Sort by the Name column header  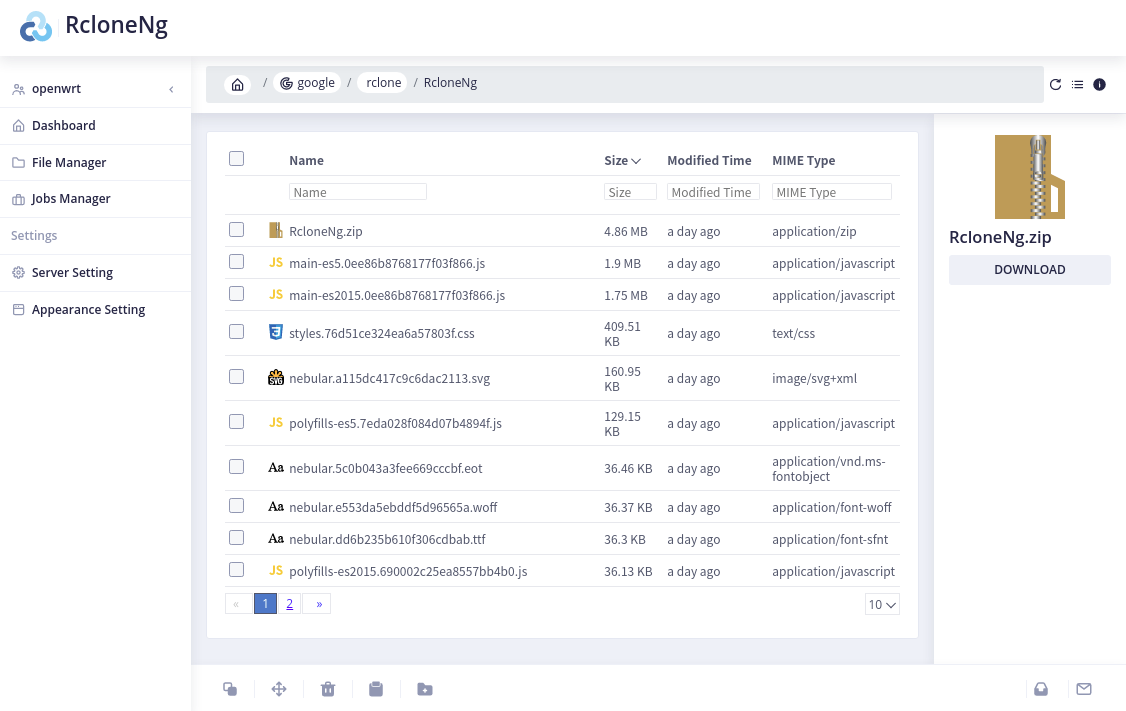coord(307,160)
